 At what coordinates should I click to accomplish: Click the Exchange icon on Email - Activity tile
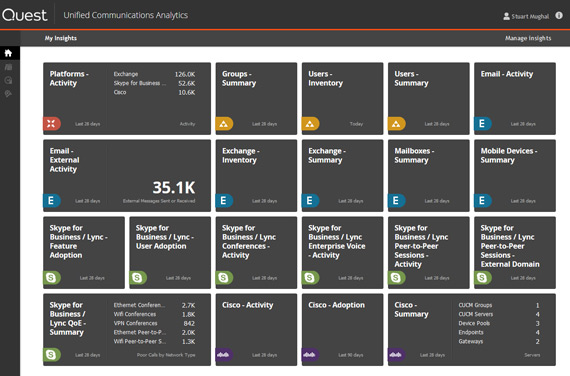(482, 124)
